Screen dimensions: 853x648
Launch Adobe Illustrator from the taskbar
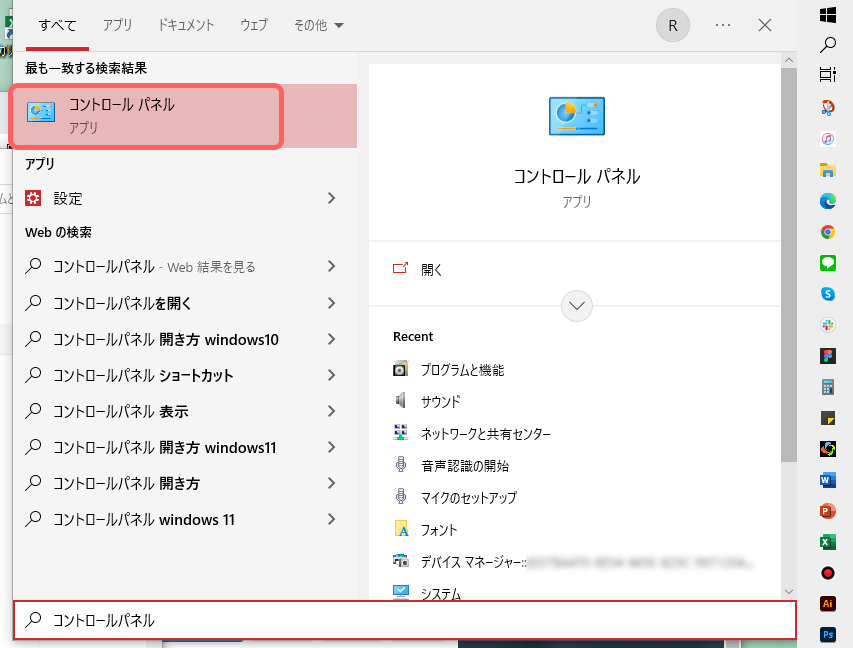click(827, 604)
